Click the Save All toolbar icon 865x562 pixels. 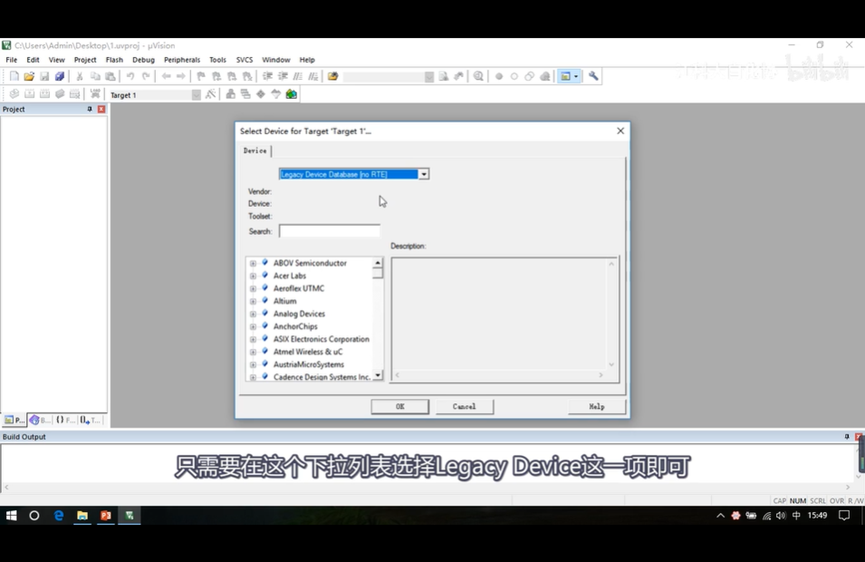pos(60,76)
